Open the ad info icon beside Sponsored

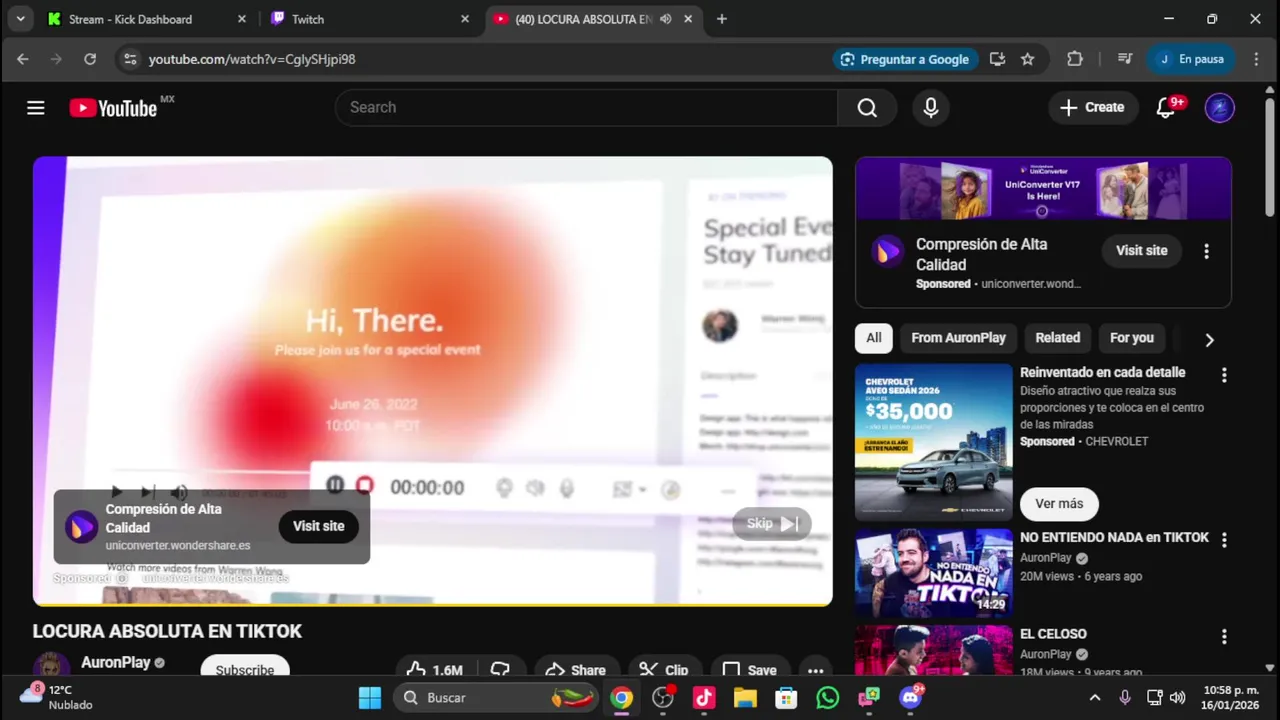pos(122,578)
